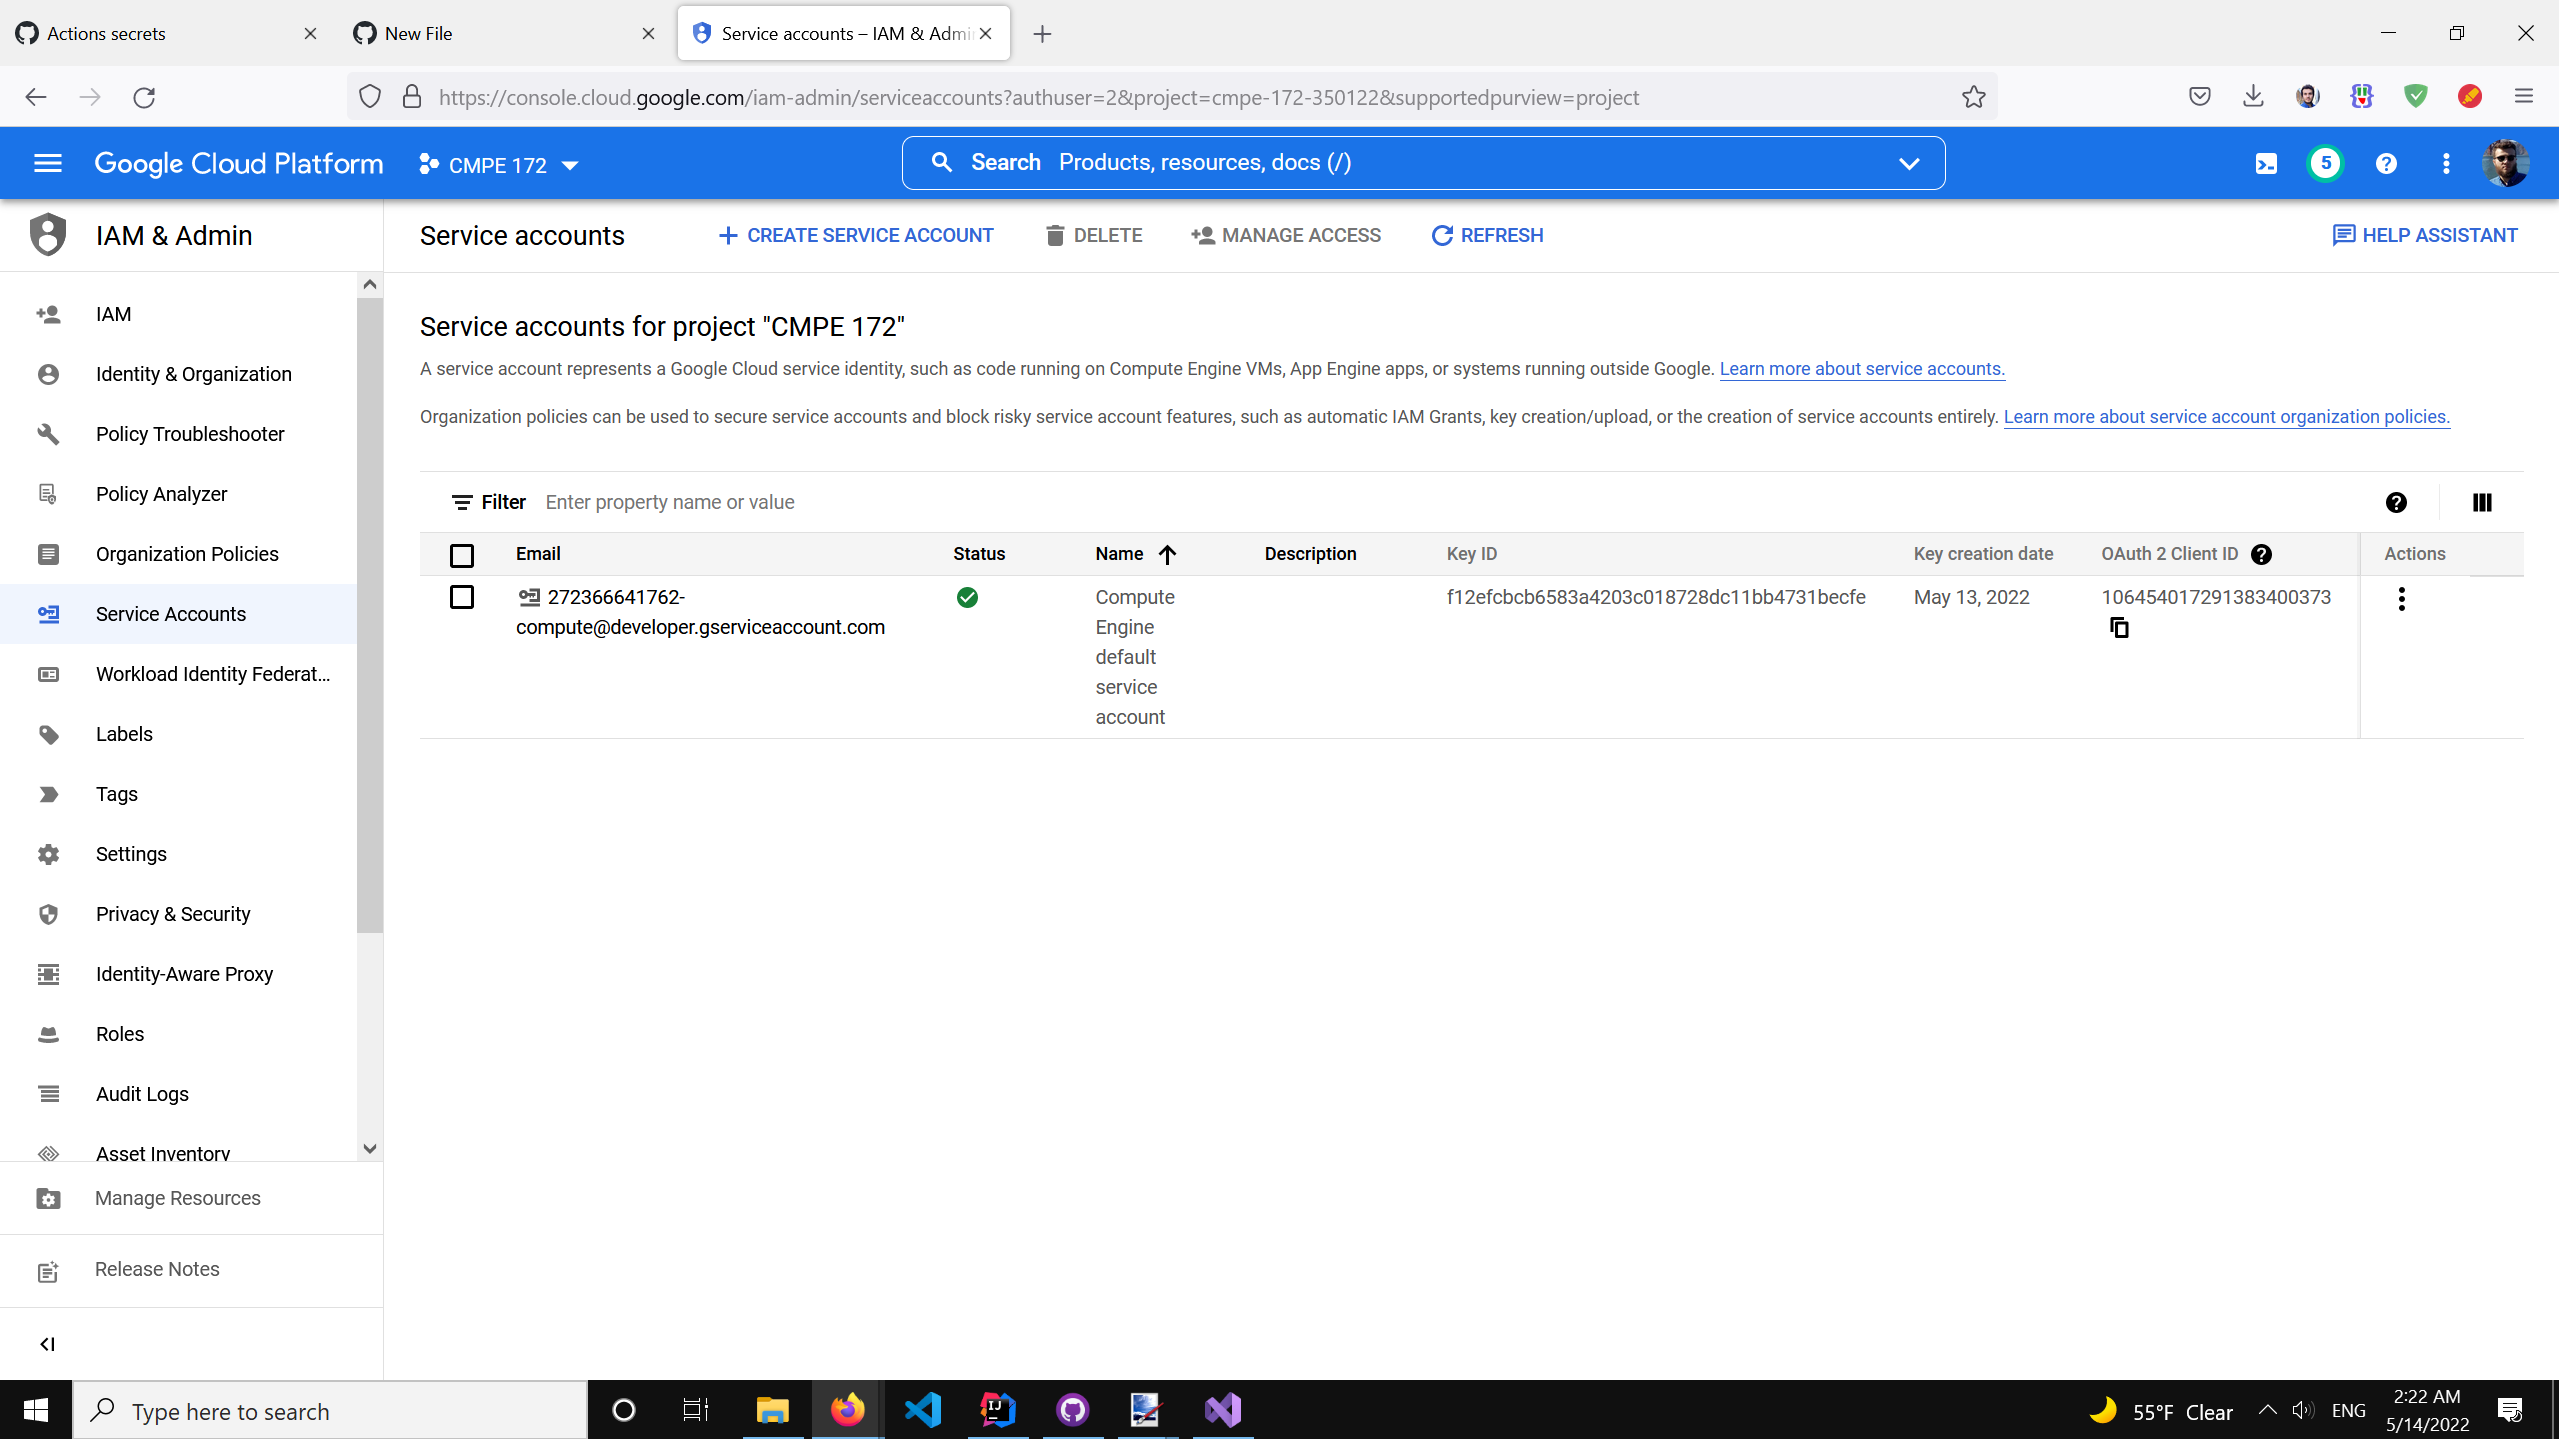Check the Compute Engine service account row

click(x=462, y=597)
